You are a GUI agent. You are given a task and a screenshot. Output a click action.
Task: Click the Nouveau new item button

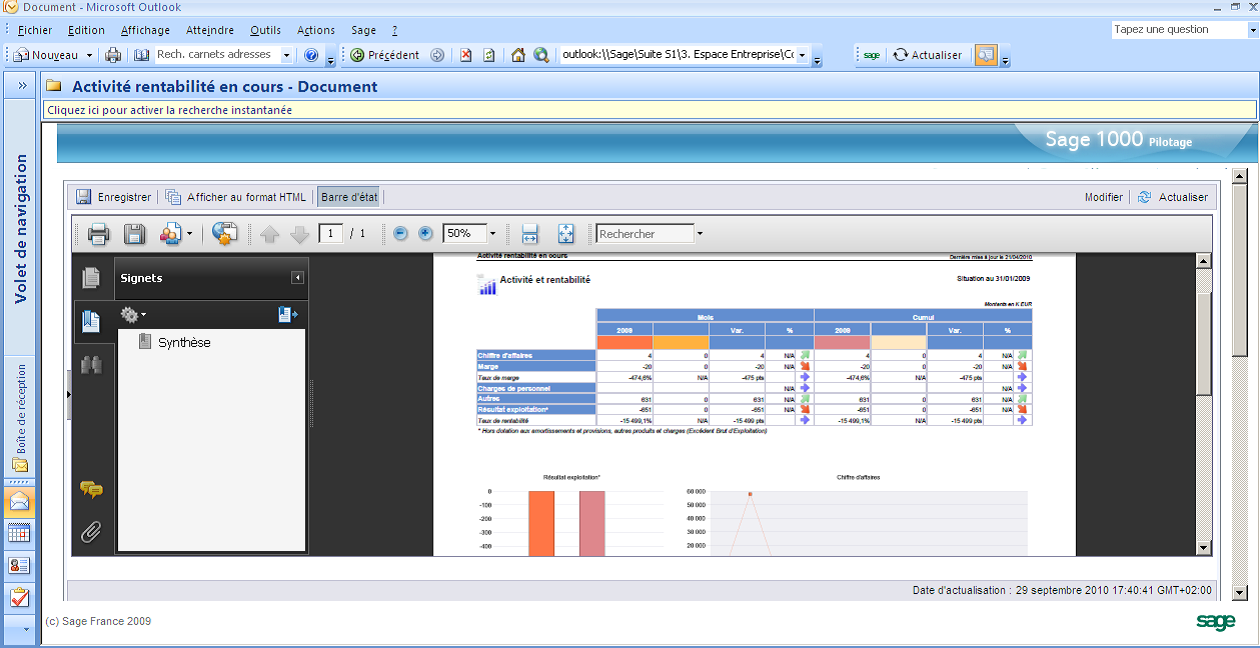[x=45, y=55]
